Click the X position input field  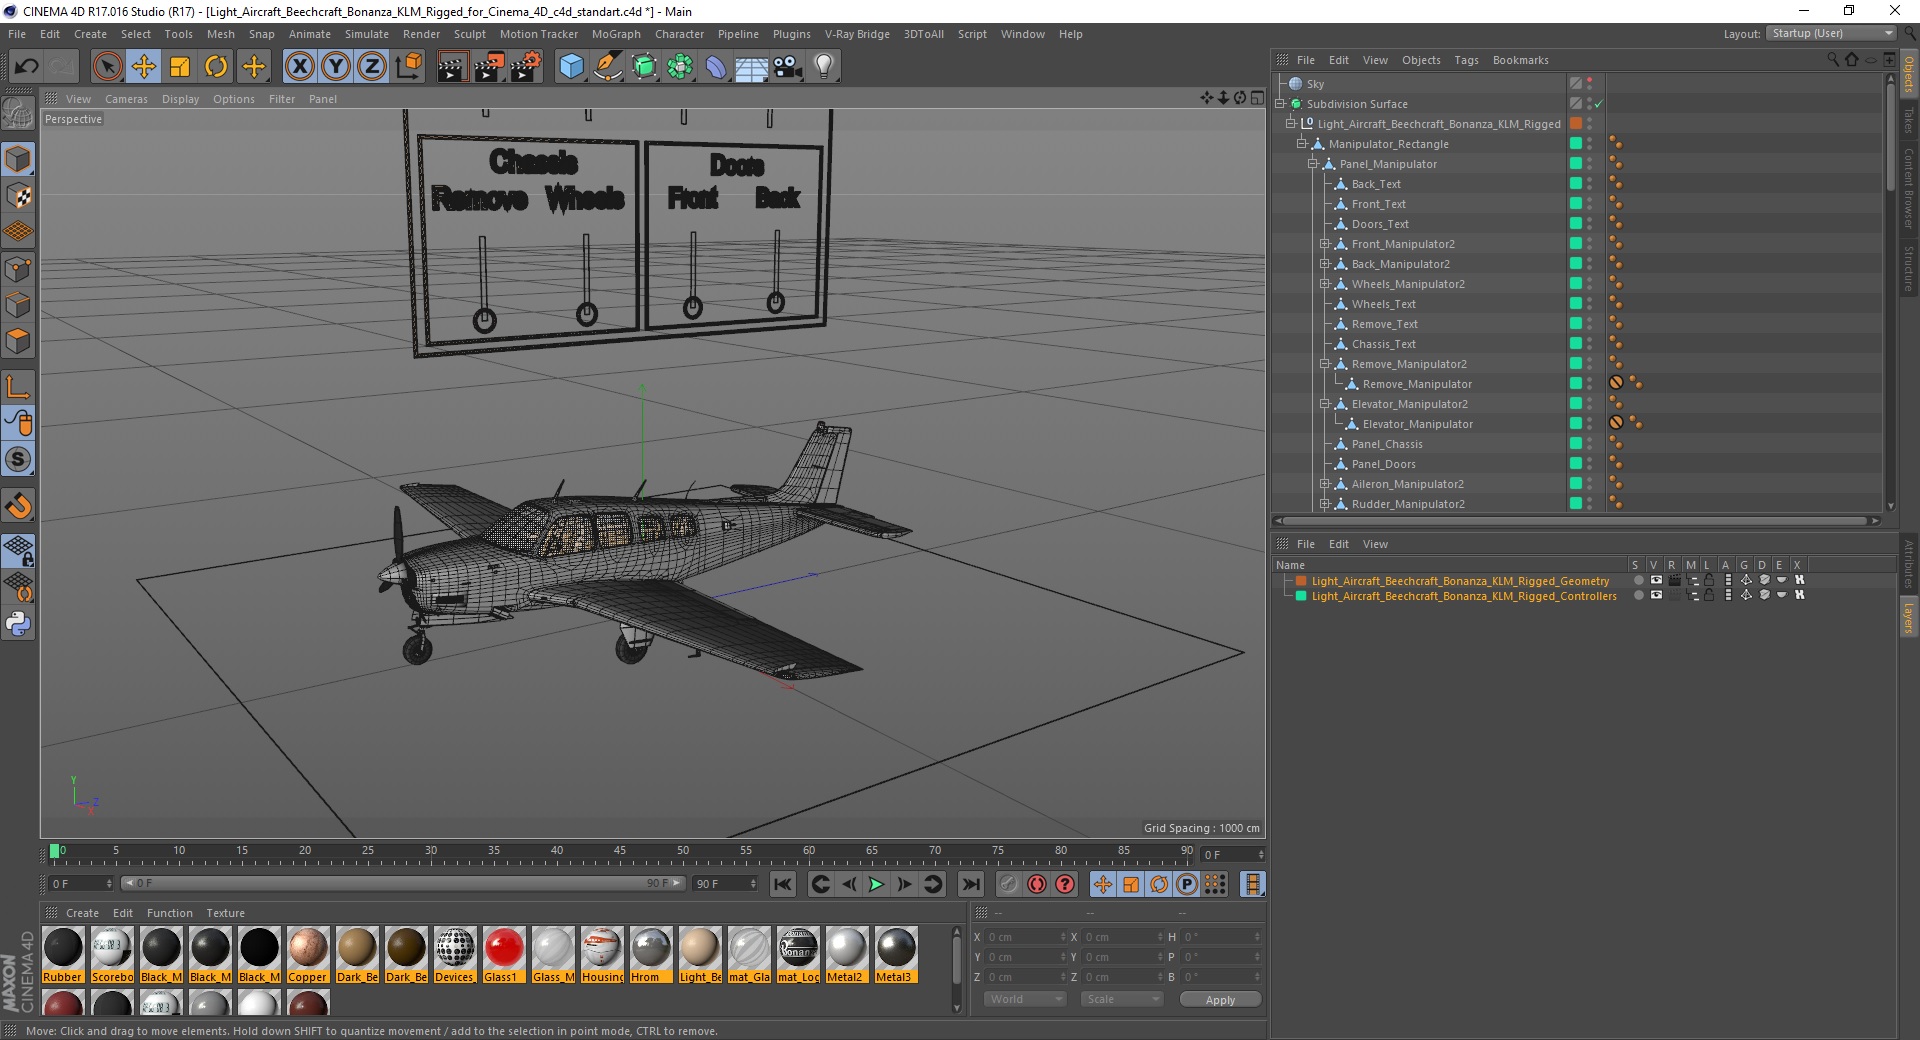[x=1026, y=937]
